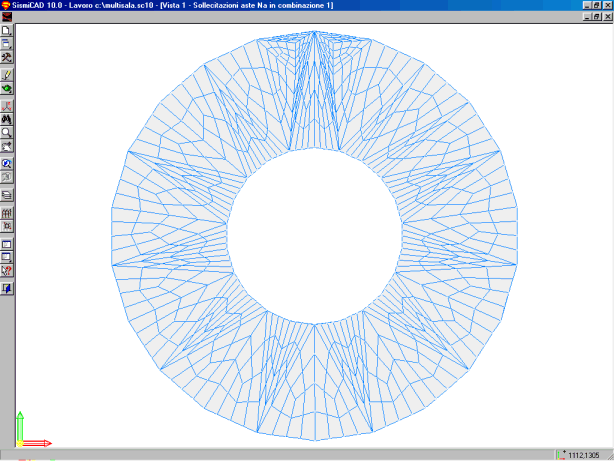Click the SismiCAD document icon in the menu row
This screenshot has height=461, width=614.
pyautogui.click(x=7, y=17)
